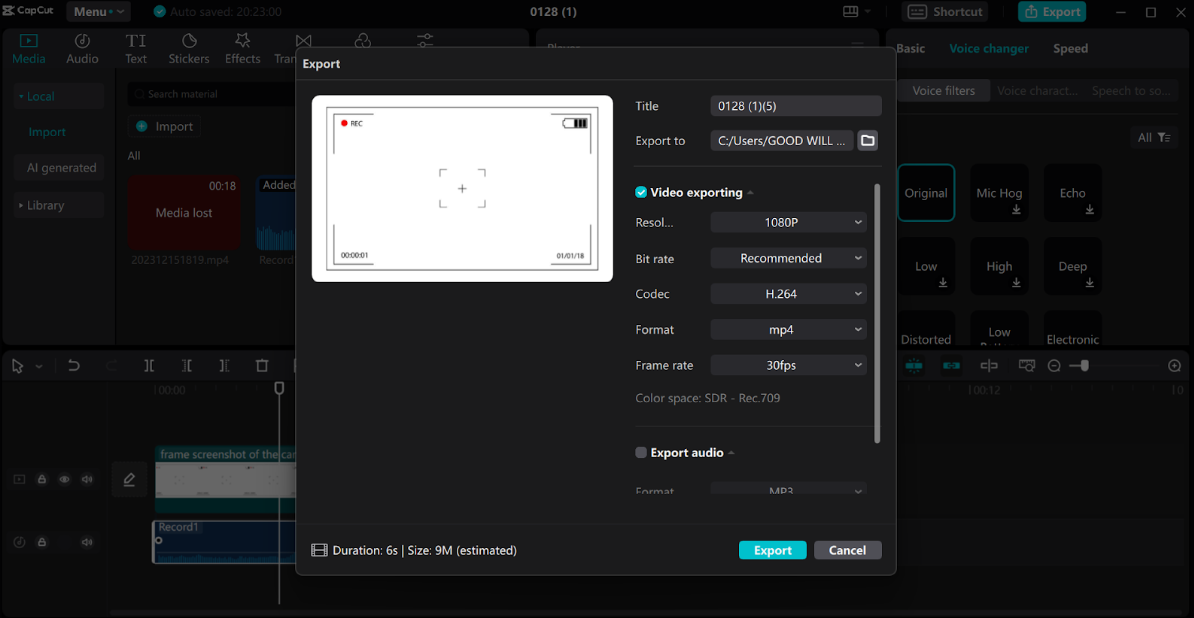The width and height of the screenshot is (1194, 618).
Task: Open the Frame rate 30fps dropdown
Action: pyautogui.click(x=788, y=365)
